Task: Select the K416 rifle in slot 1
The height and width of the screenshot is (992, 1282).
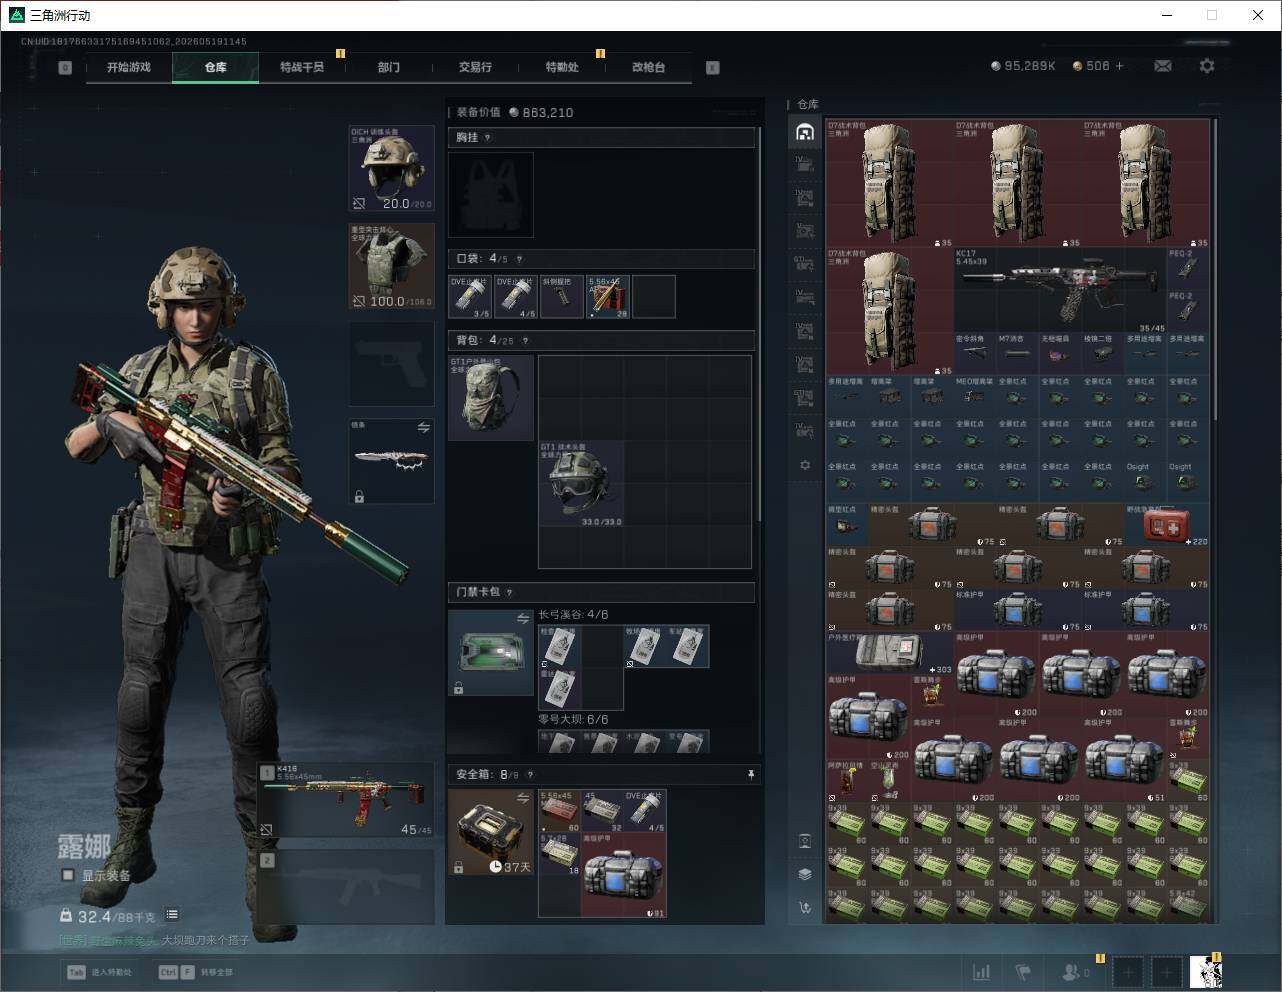Action: 346,800
